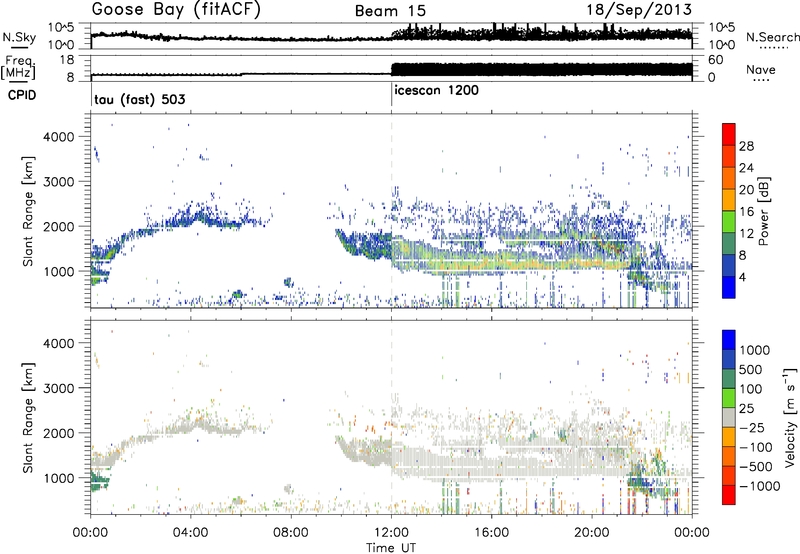Click the 'tau (fast) 503' CPID label
The height and width of the screenshot is (554, 800).
coord(140,99)
